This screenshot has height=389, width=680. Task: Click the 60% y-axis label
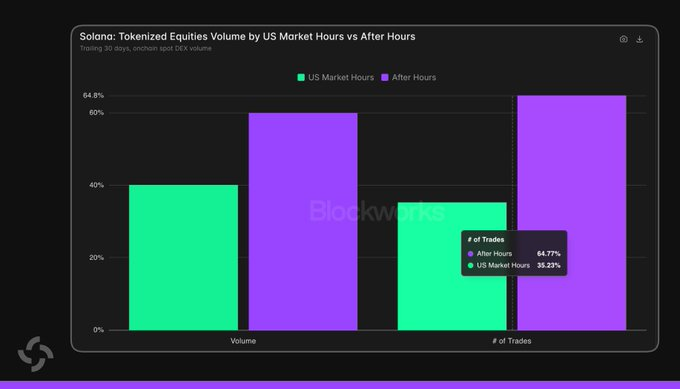[x=96, y=113]
